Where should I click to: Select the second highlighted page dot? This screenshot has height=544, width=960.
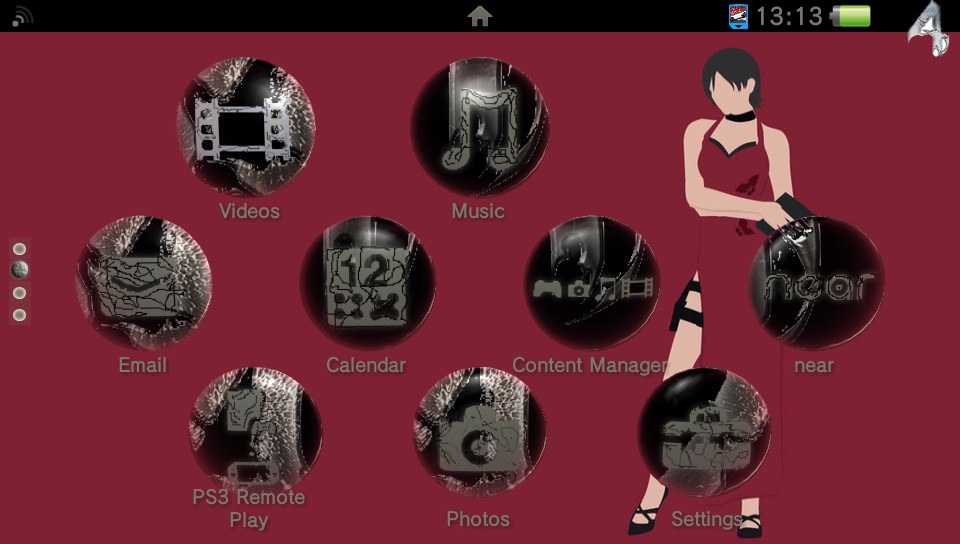[20, 269]
